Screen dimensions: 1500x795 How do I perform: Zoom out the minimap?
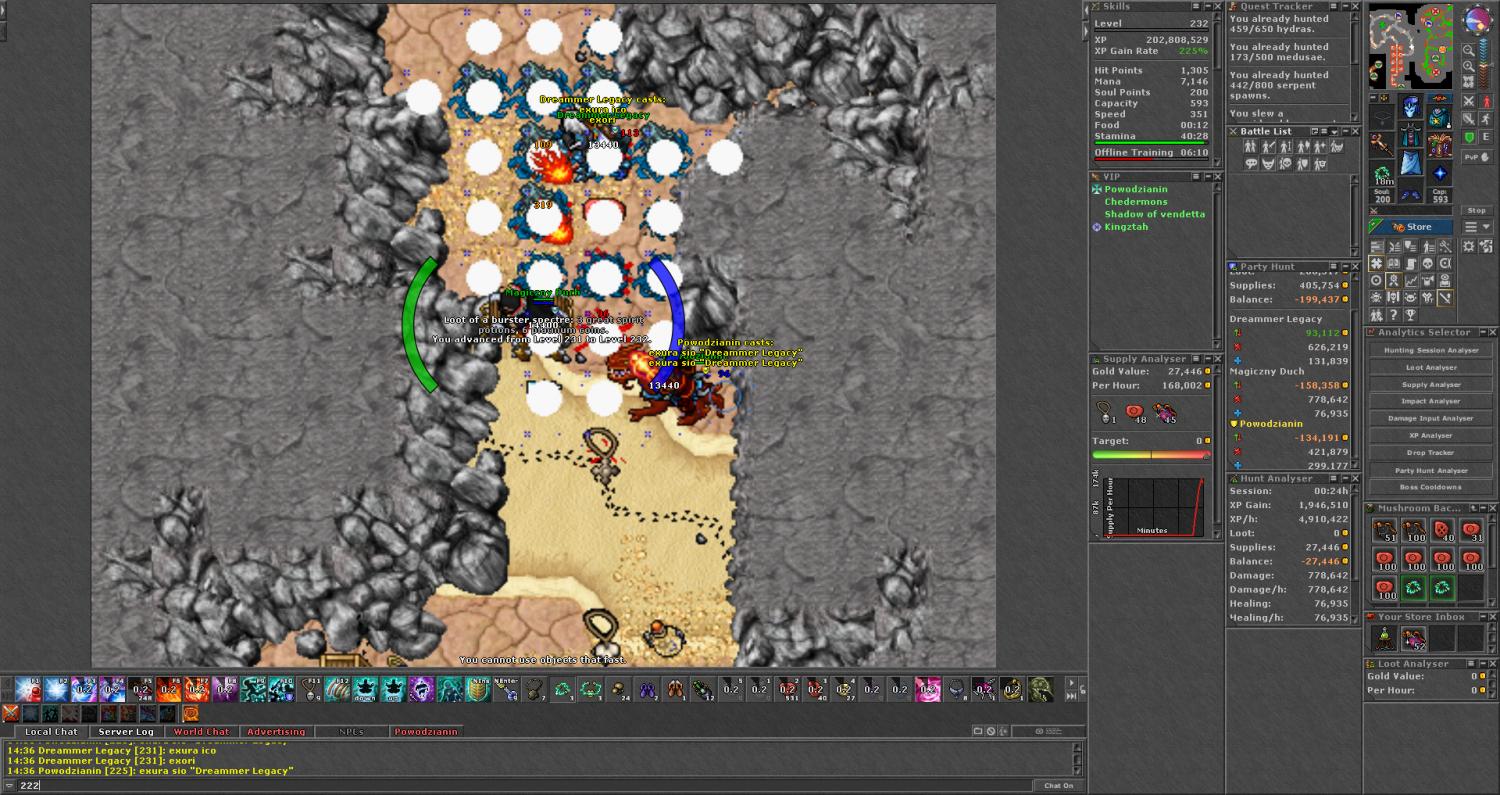[1470, 51]
